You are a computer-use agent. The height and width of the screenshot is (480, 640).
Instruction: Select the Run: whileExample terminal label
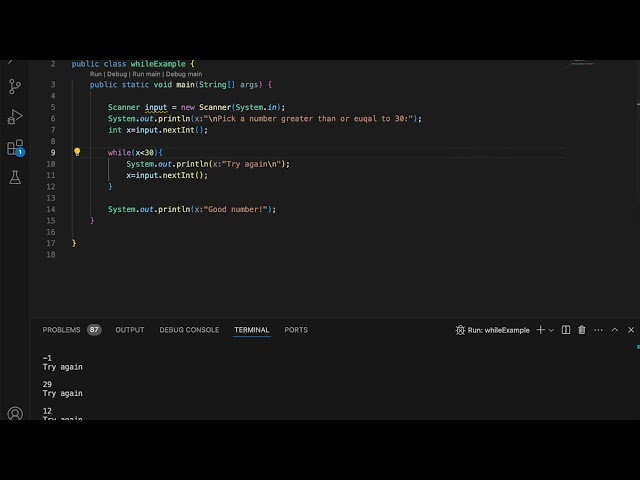(x=498, y=330)
